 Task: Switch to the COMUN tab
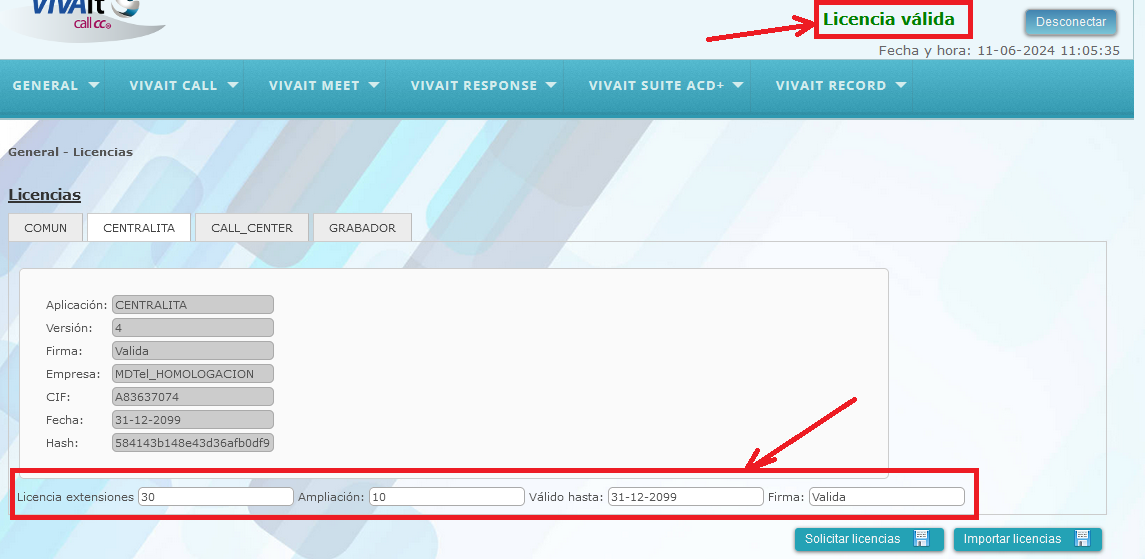[x=45, y=228]
